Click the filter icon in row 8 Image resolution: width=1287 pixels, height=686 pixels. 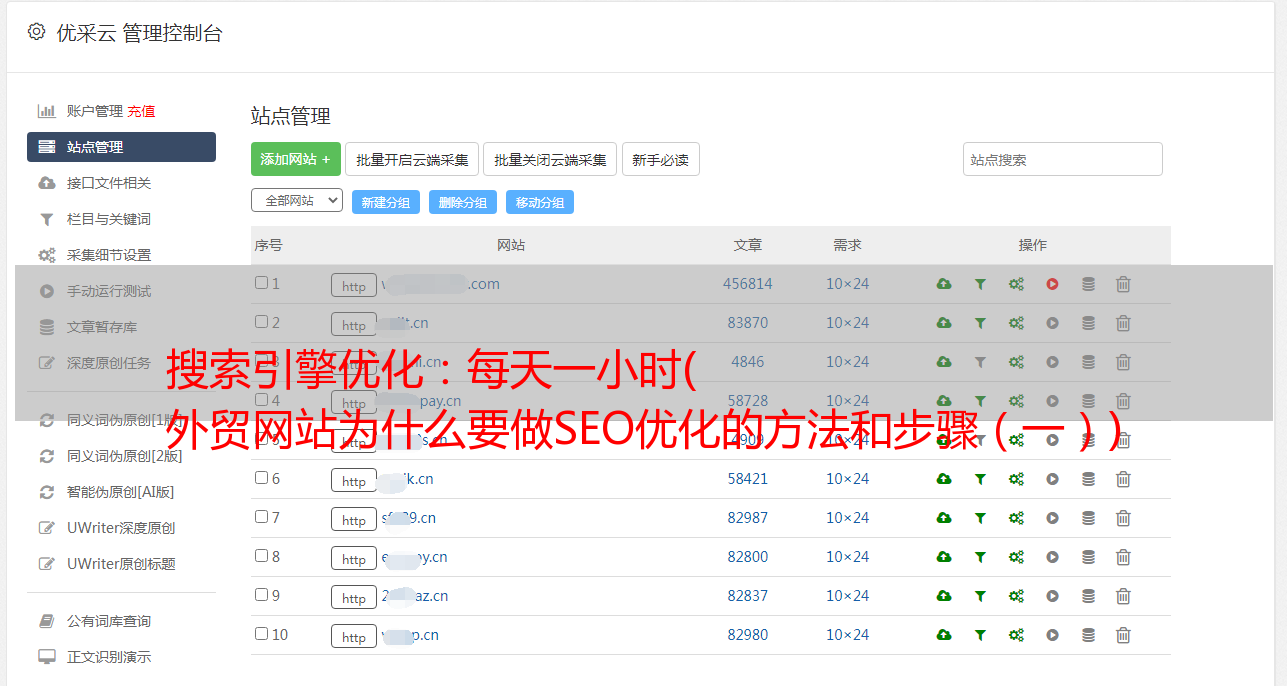(980, 558)
